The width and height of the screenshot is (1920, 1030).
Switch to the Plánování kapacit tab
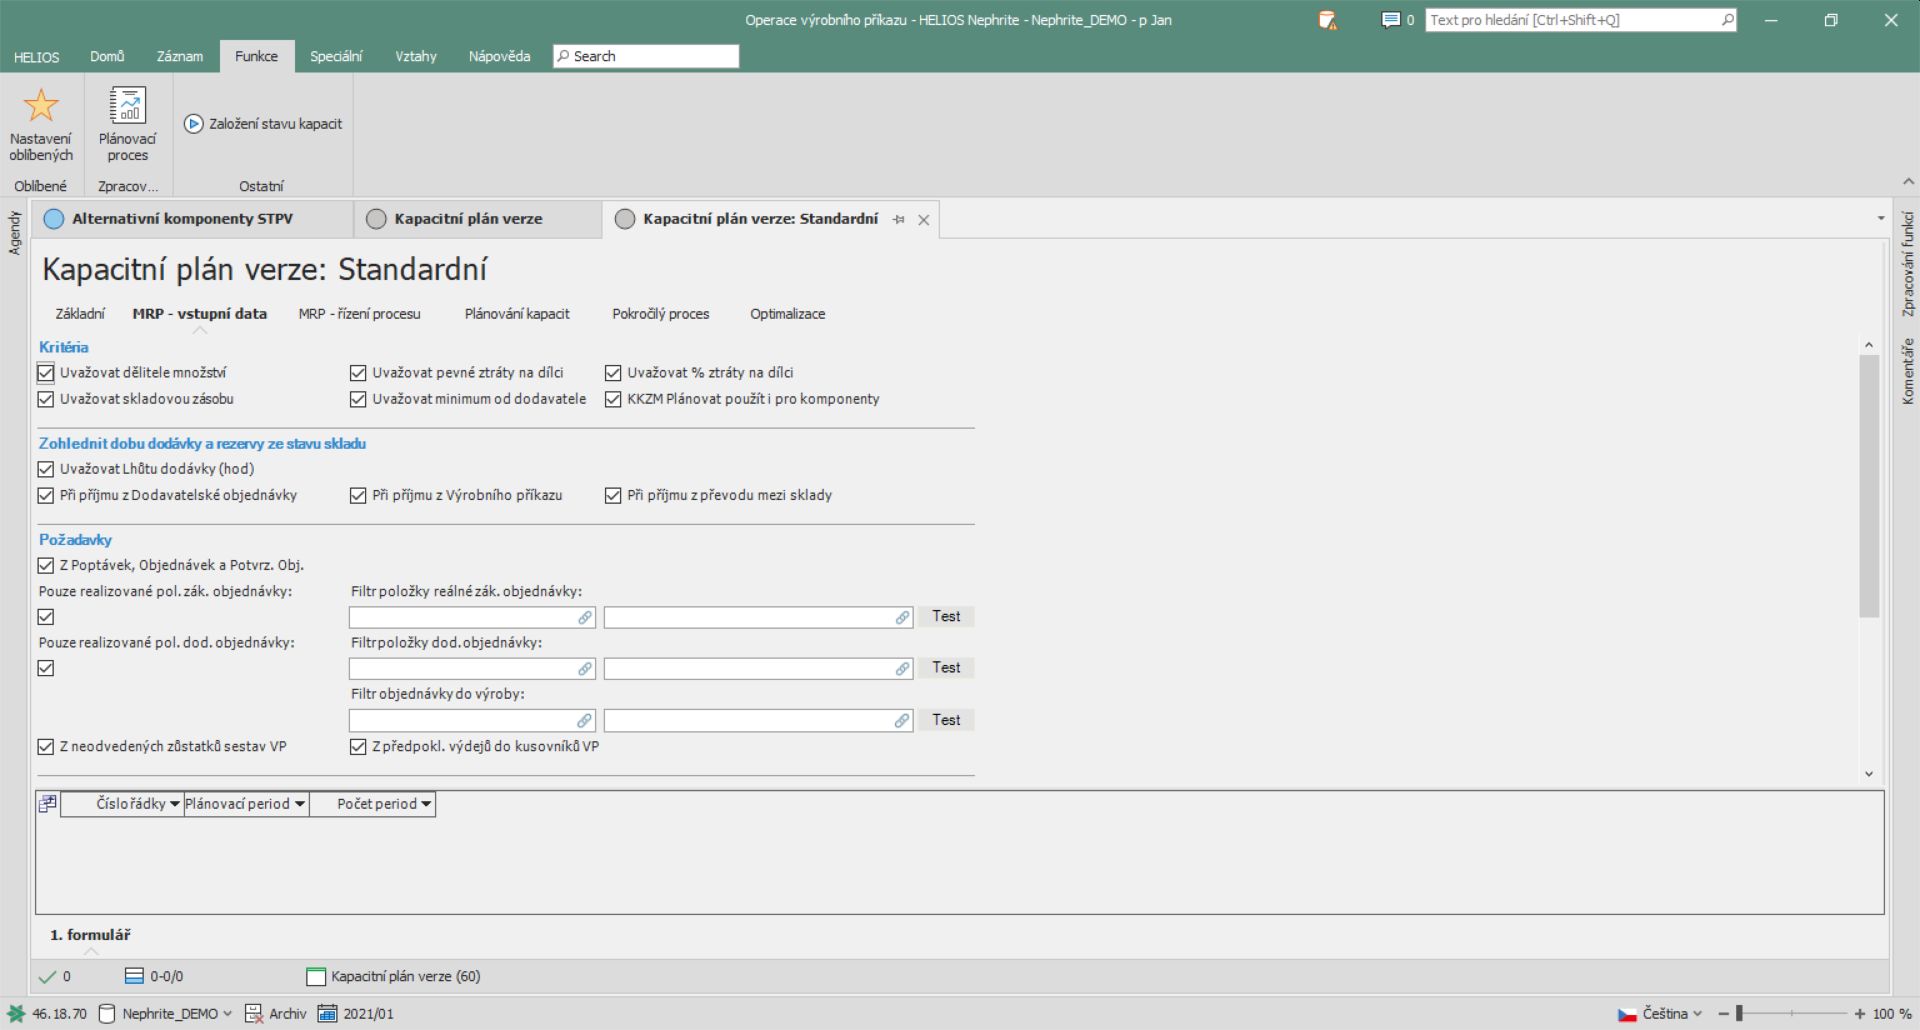516,314
